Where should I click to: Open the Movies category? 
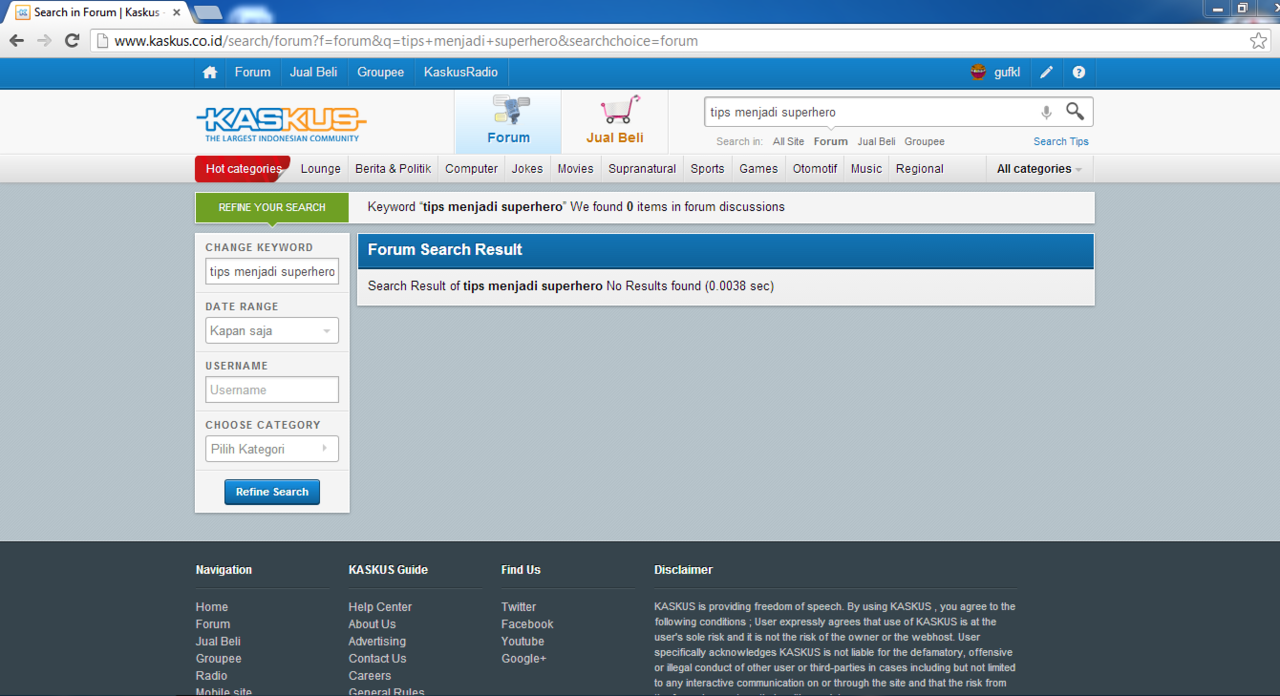tap(576, 169)
